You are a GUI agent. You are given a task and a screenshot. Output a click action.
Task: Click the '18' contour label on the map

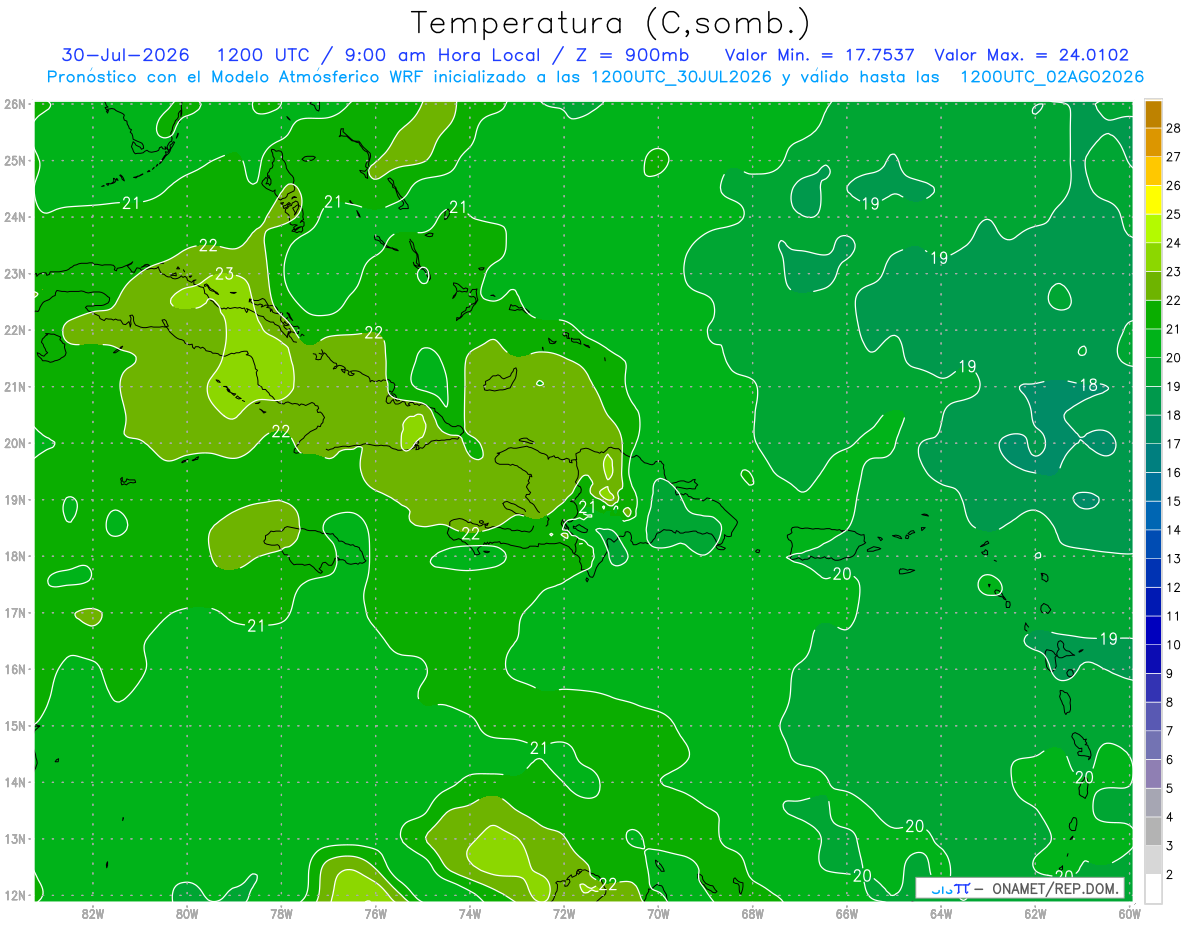[x=1089, y=385]
